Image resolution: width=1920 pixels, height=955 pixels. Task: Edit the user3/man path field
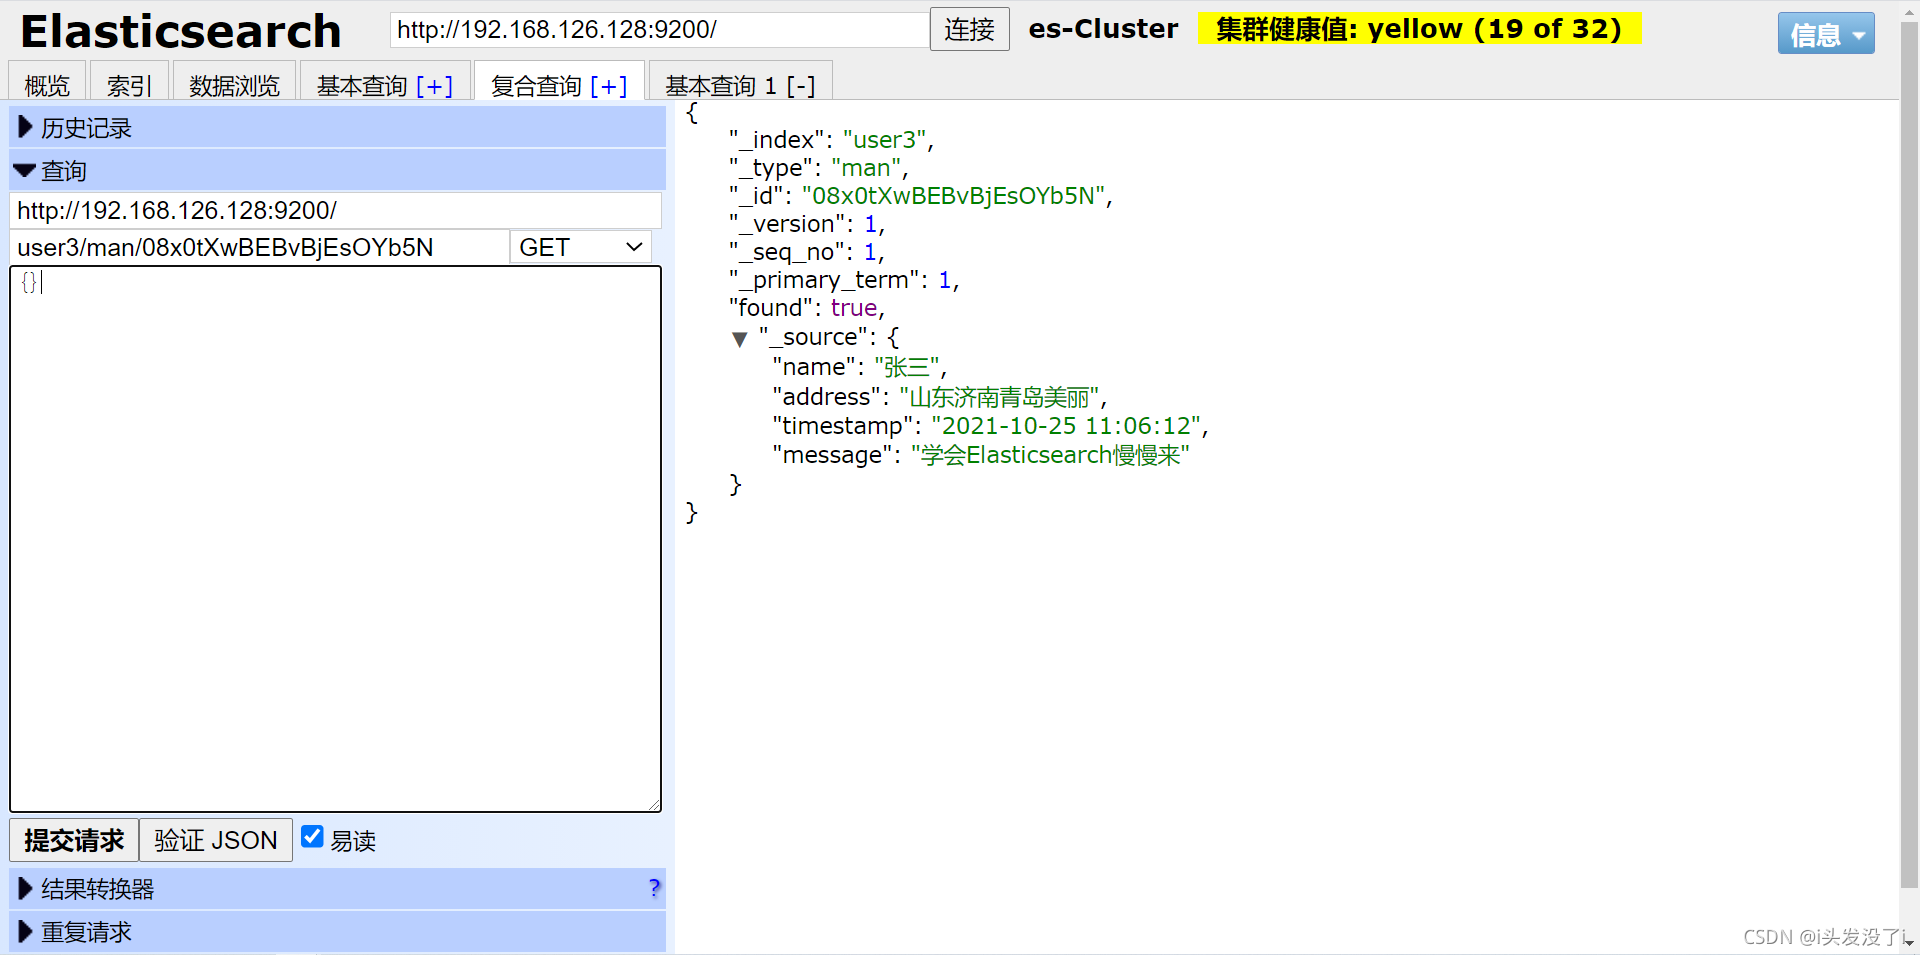tap(260, 247)
